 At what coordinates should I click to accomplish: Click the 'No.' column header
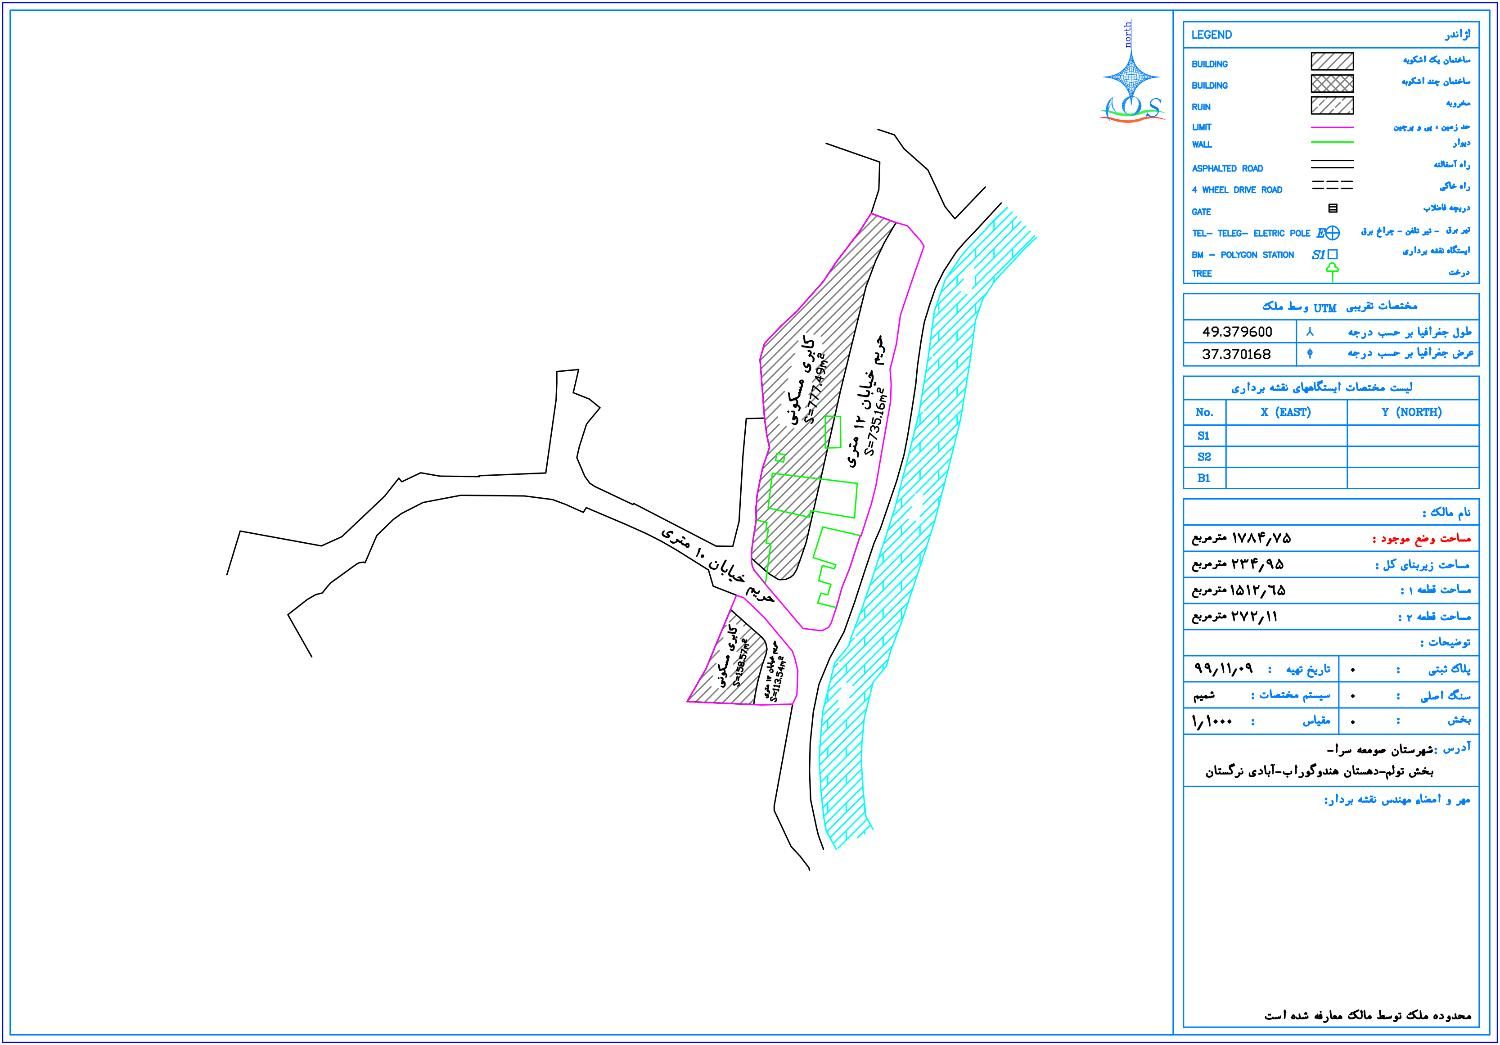pos(1204,412)
